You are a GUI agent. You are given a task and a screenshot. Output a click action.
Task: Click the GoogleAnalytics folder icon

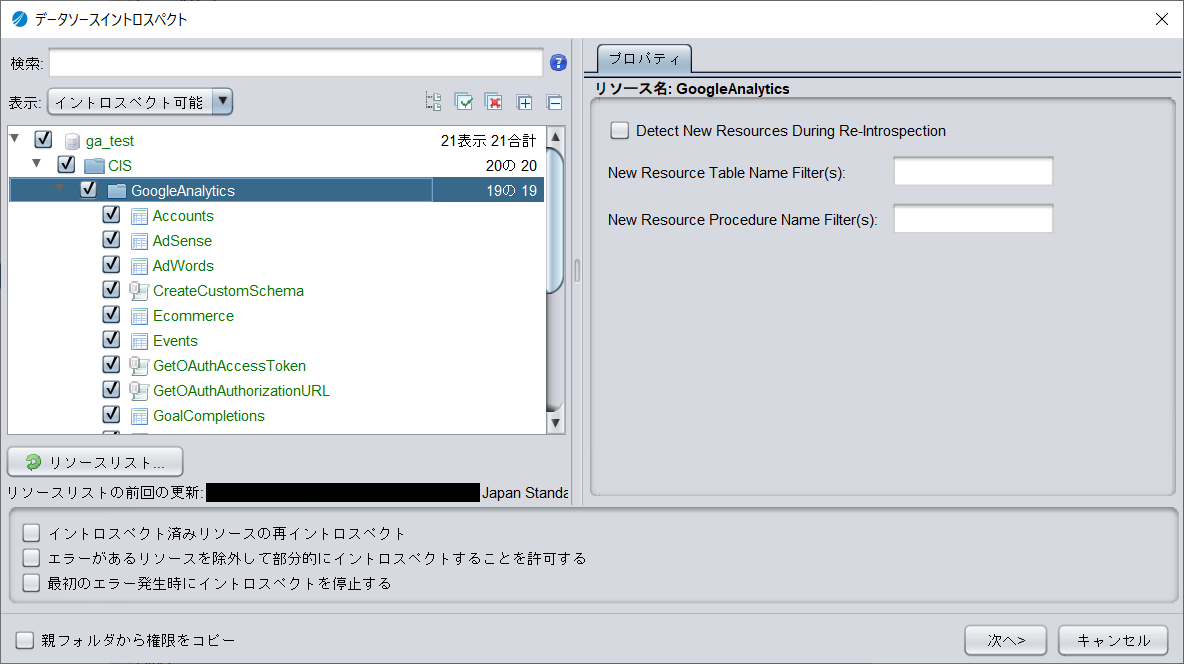point(117,191)
